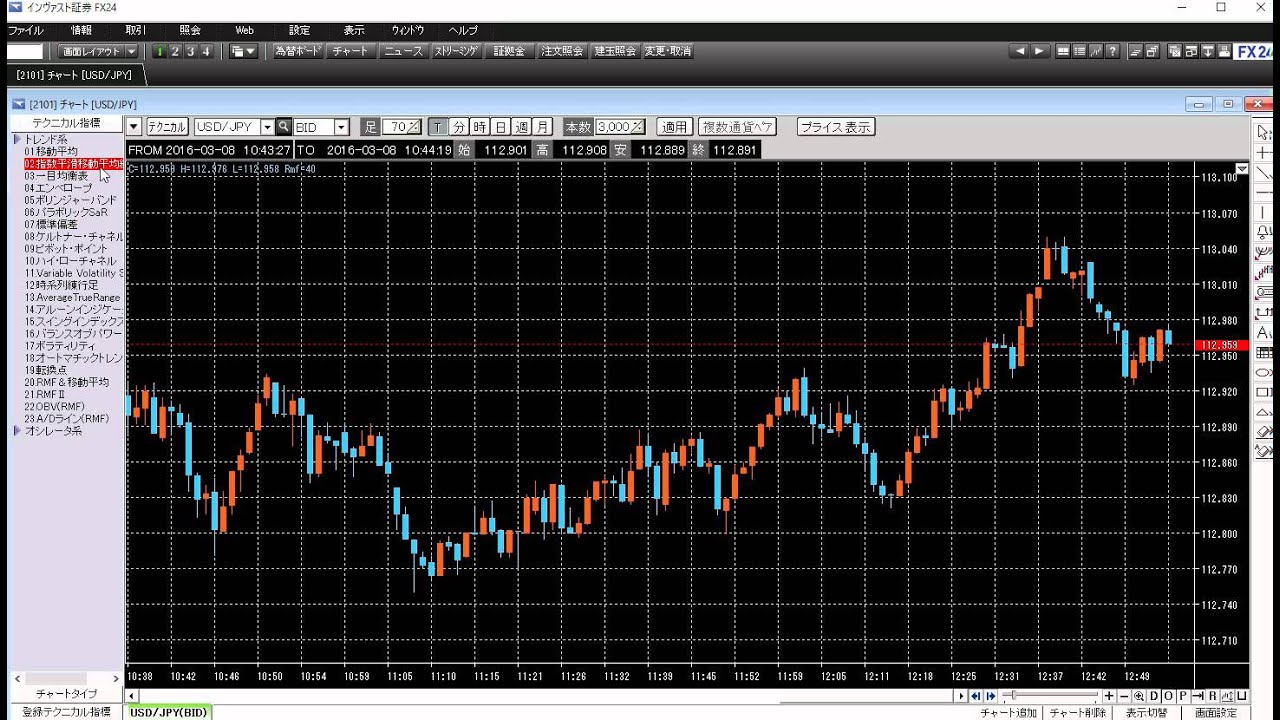Select the triangle drawing tool
Screen dimensions: 1280x720
coord(1264,412)
